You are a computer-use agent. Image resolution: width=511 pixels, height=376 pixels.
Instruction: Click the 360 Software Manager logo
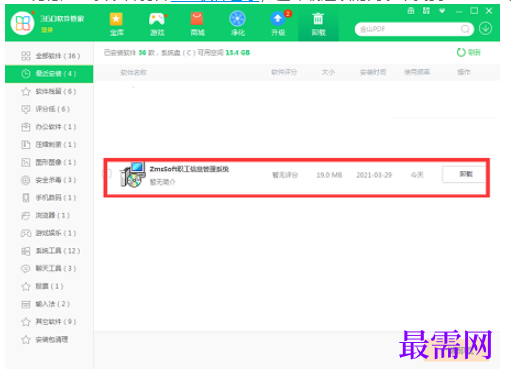(22, 23)
